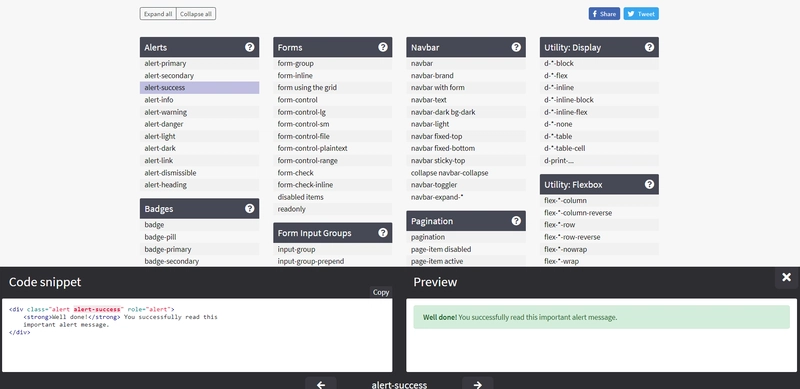Collapse the Utility: Flexbox section header
The width and height of the screenshot is (800, 389).
(x=599, y=184)
